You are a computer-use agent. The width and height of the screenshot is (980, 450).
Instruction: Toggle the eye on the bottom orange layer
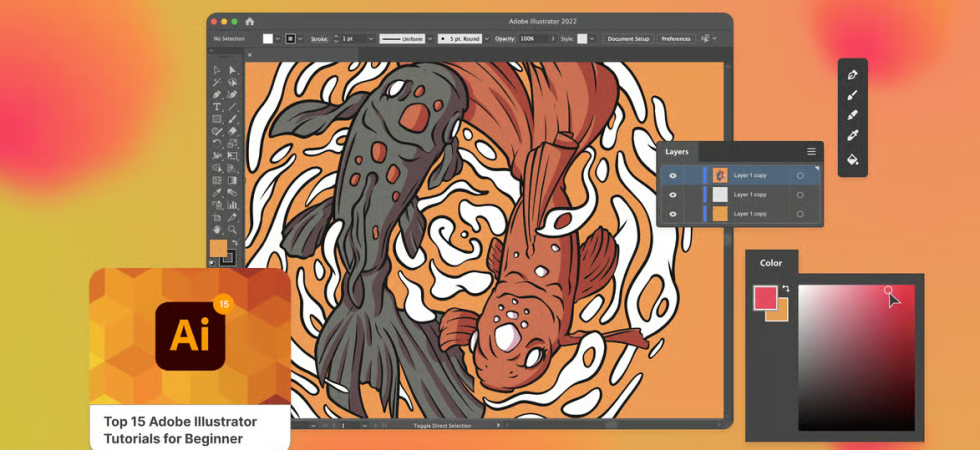(673, 214)
